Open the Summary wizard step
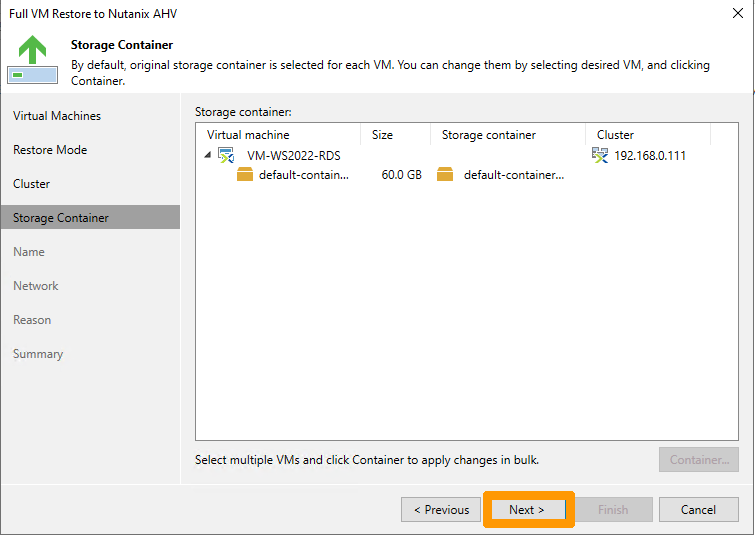The height and width of the screenshot is (535, 755). coord(38,354)
